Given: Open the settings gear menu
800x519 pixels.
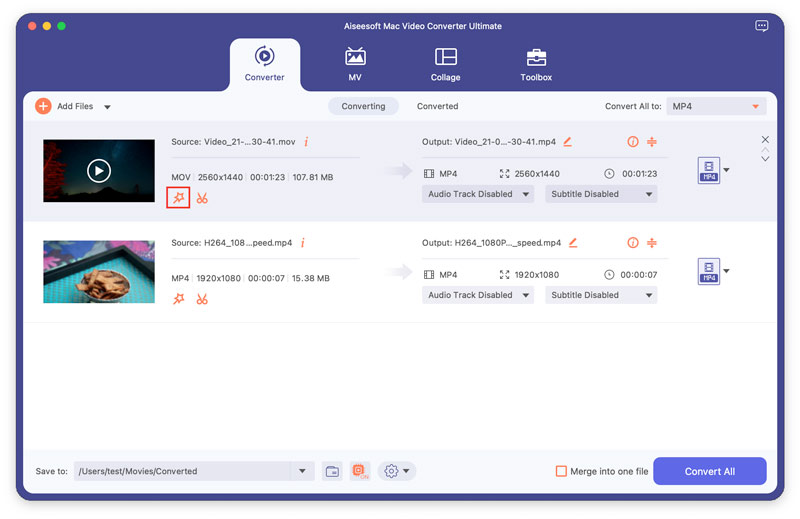Looking at the screenshot, I should coord(396,471).
